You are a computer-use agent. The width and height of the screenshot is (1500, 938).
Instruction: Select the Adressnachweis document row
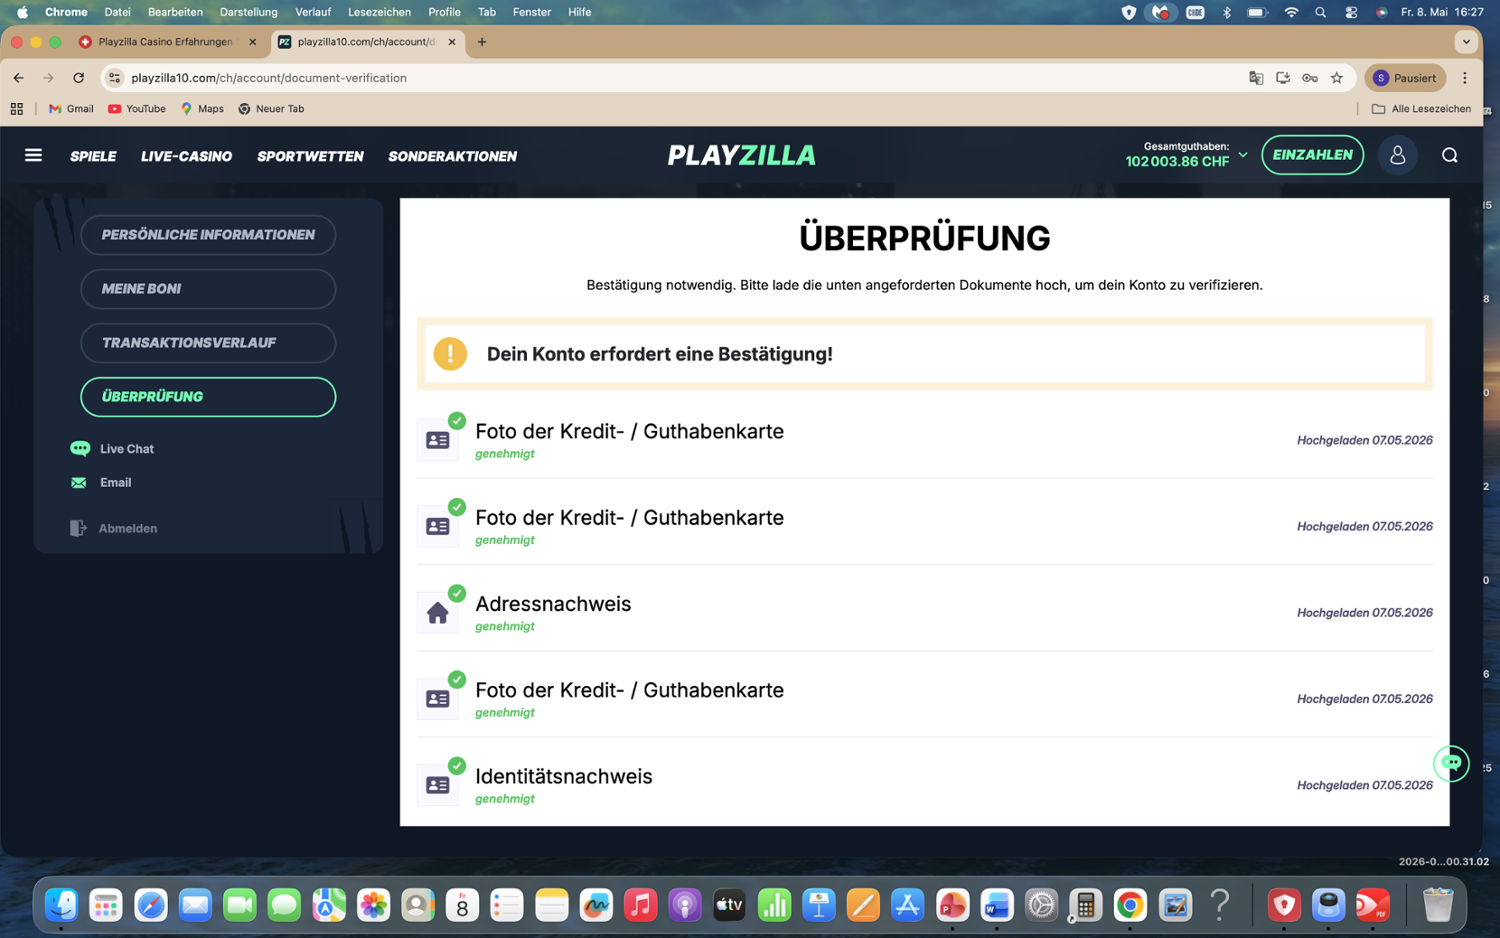925,613
